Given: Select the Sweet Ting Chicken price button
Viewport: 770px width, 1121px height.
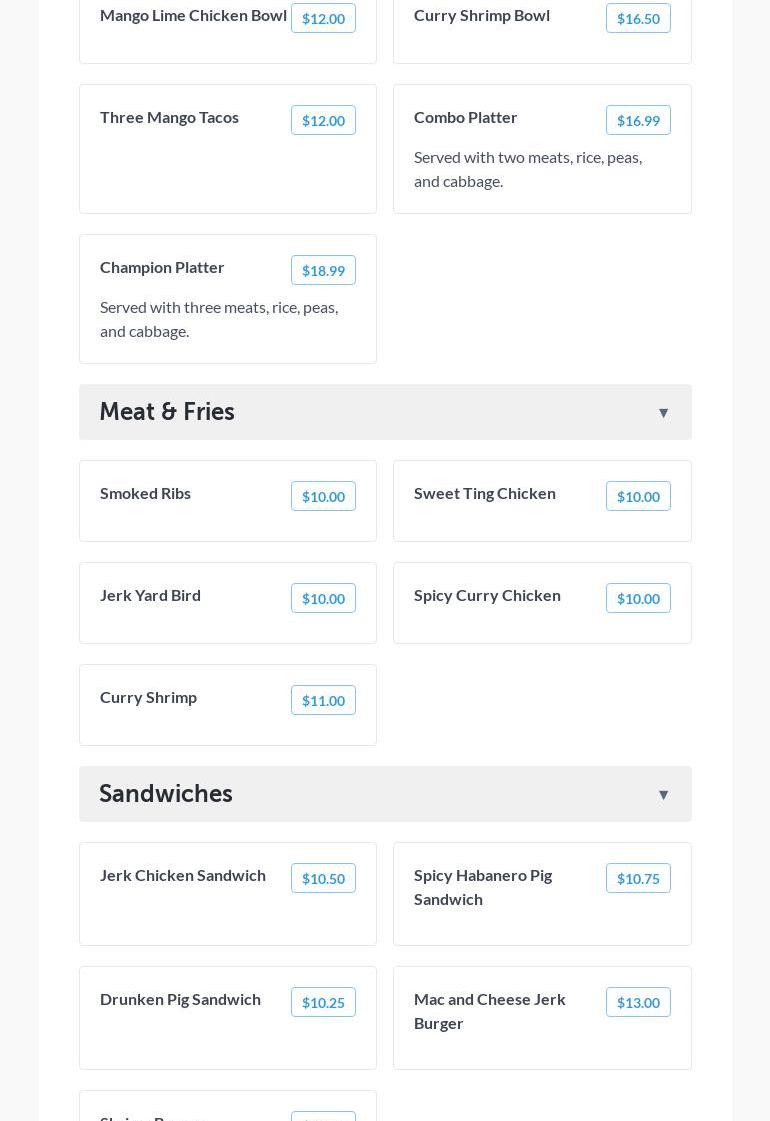Looking at the screenshot, I should click(638, 497).
